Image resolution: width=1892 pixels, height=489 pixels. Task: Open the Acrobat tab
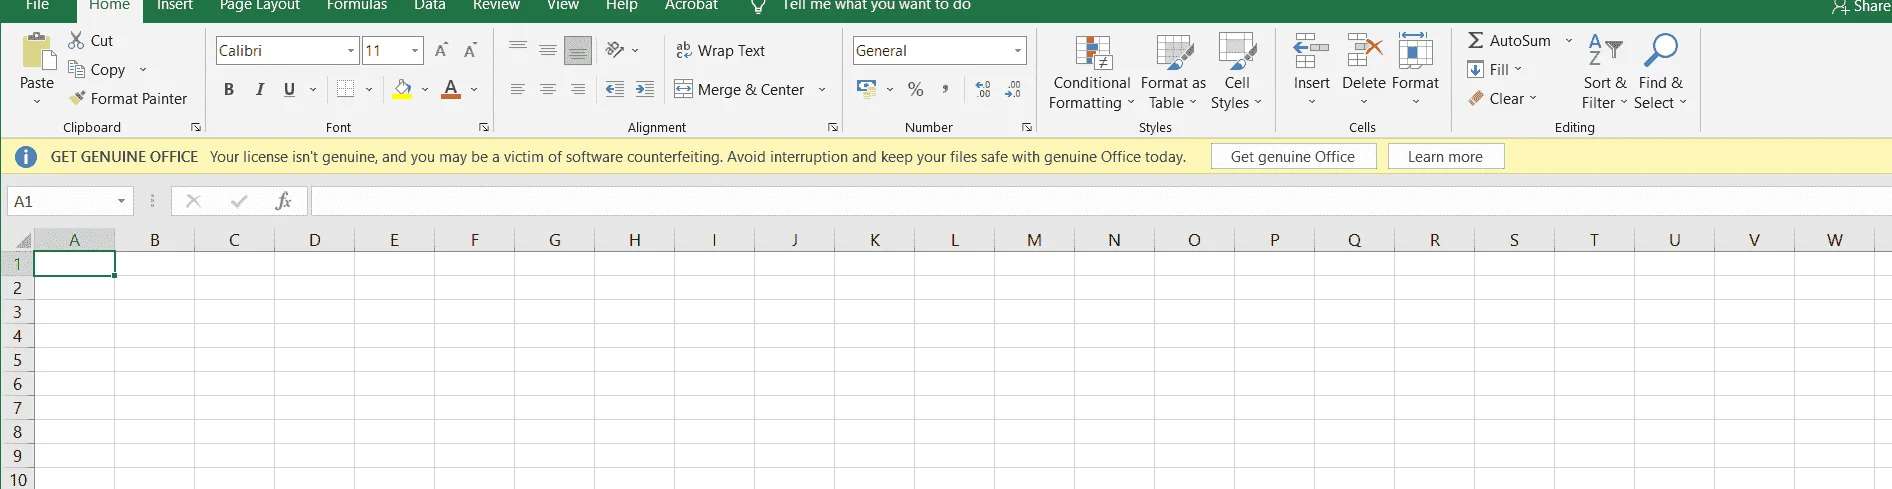click(691, 6)
